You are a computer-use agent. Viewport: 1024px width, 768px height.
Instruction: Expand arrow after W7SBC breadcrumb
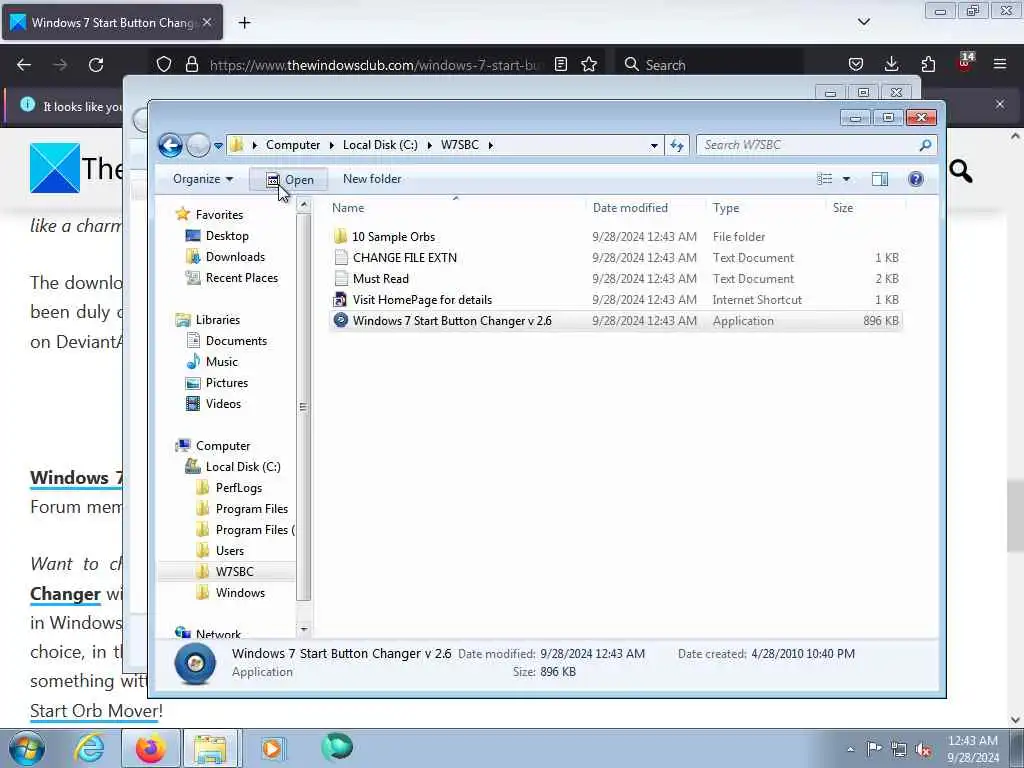pos(490,145)
